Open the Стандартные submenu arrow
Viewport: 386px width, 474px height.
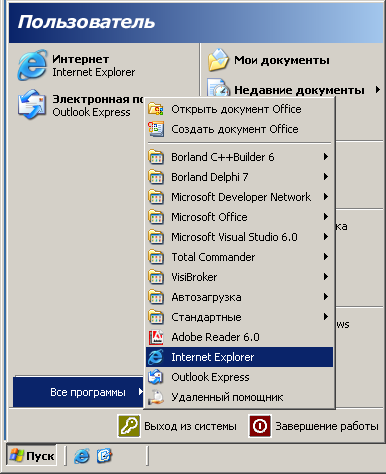326,317
